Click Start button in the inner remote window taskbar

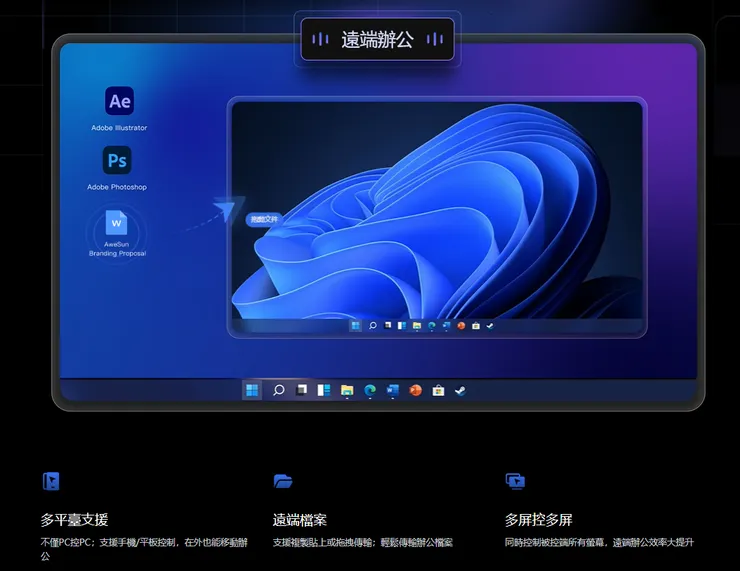[x=355, y=325]
